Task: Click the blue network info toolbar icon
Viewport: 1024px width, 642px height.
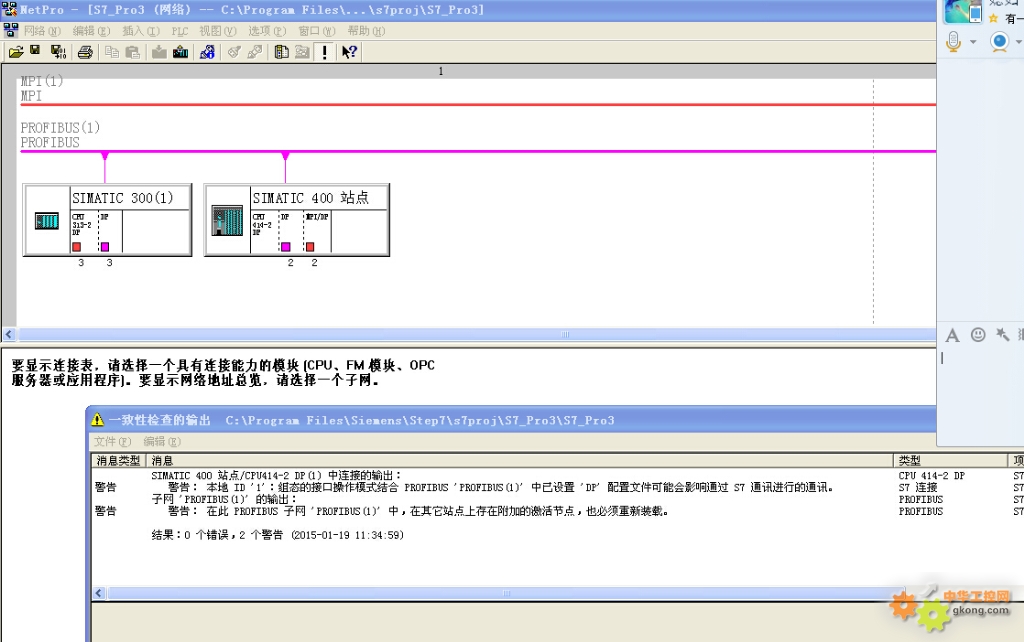Action: [207, 52]
